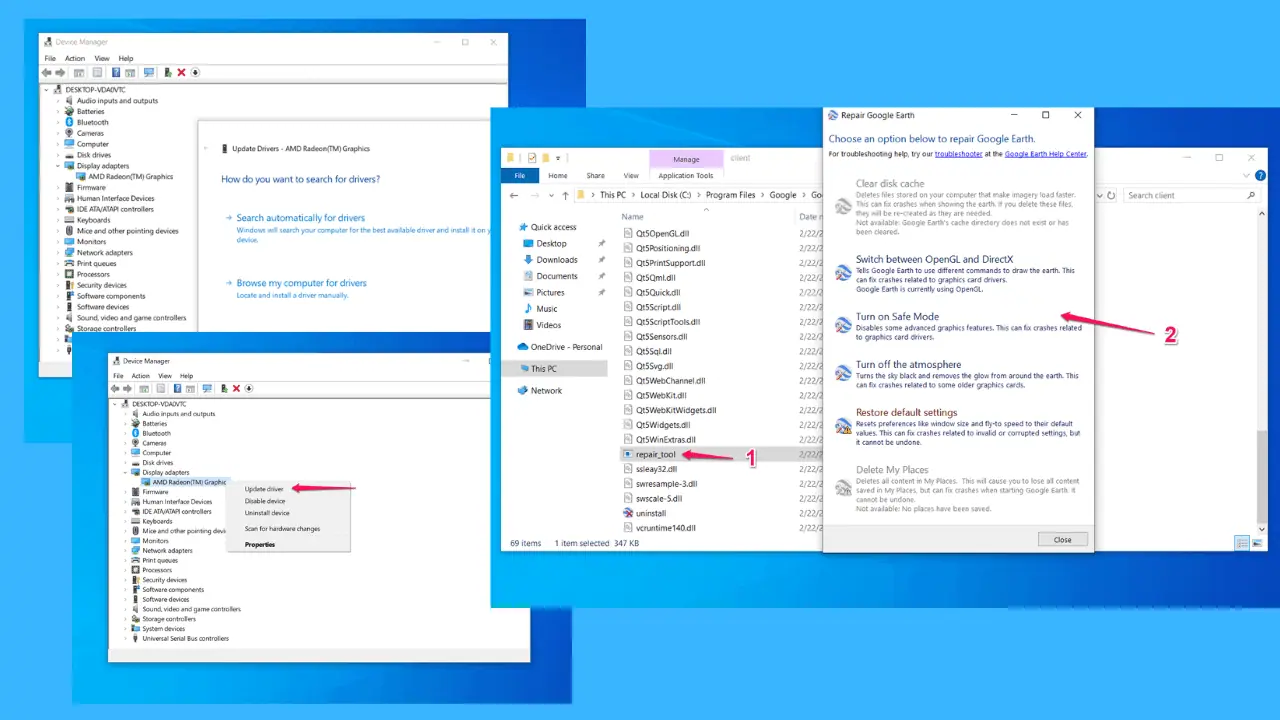
Task: Expand Processors in context-menu Device Manager
Action: [x=126, y=570]
